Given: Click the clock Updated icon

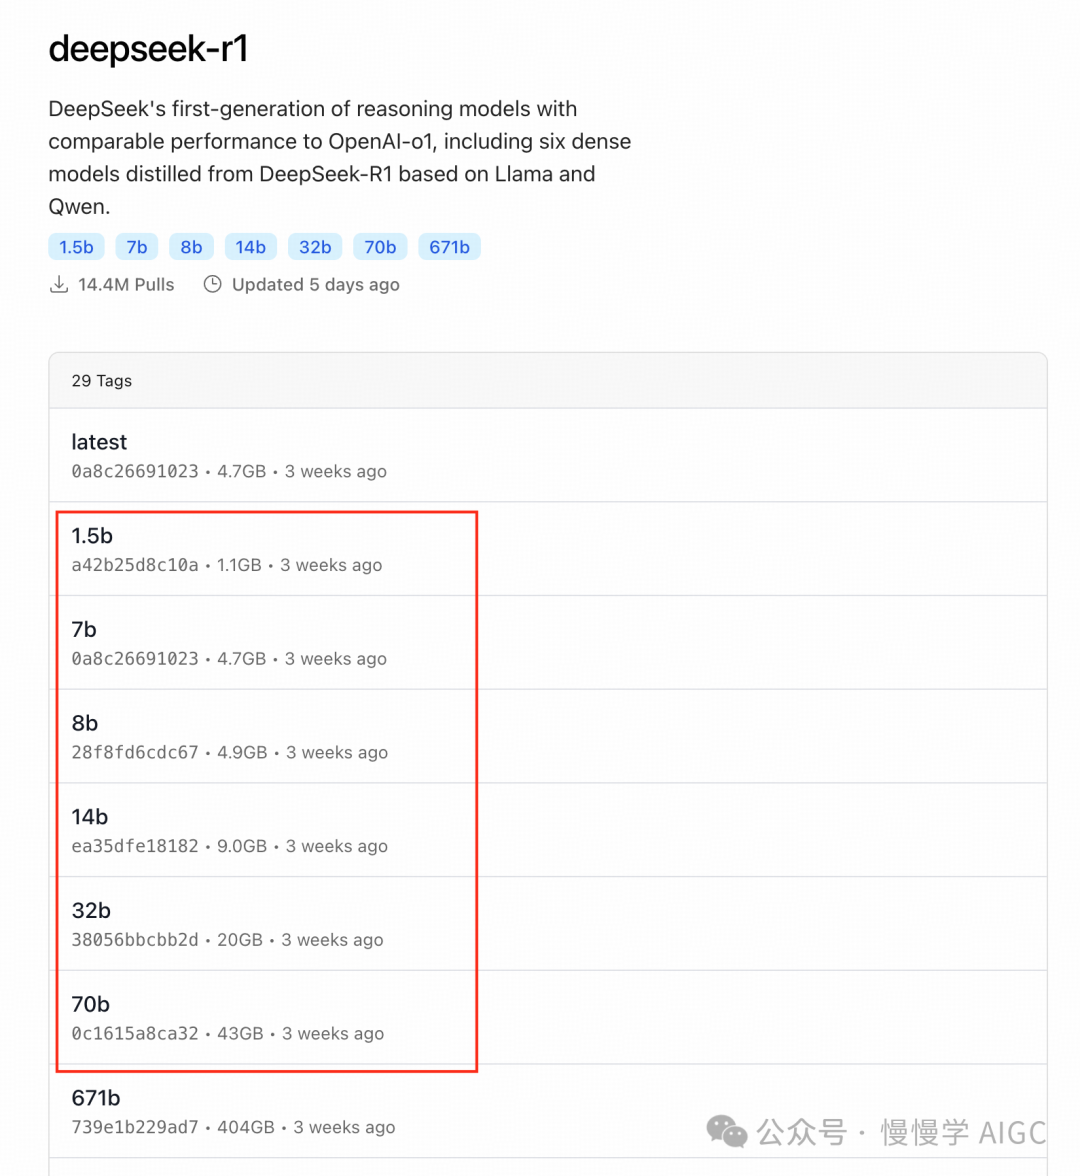Looking at the screenshot, I should coord(212,285).
